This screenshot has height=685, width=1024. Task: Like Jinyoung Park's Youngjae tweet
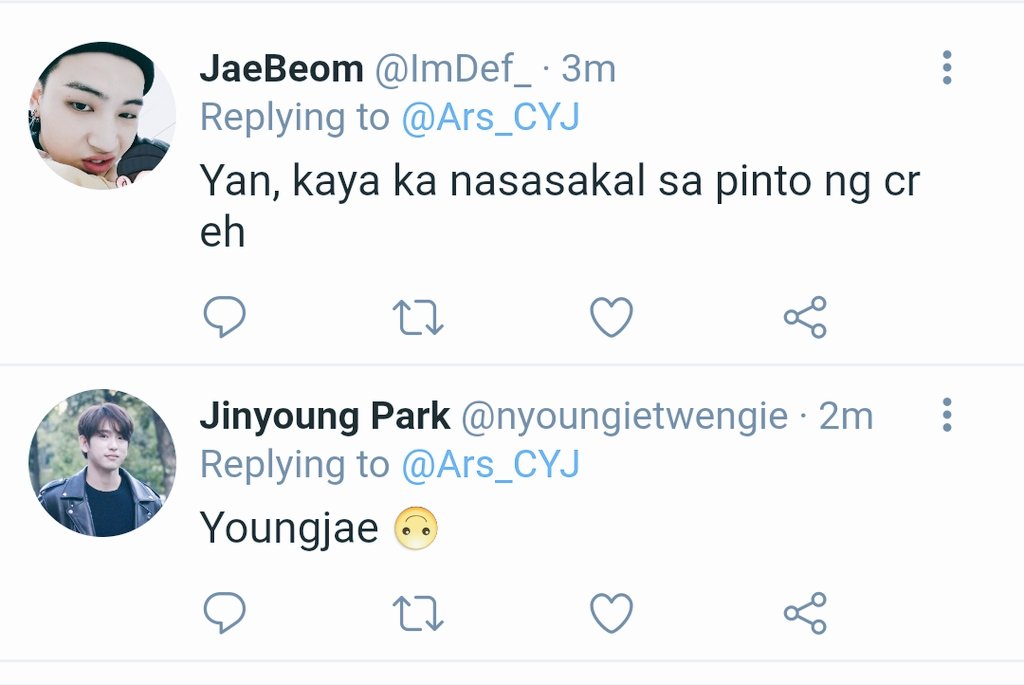[611, 613]
